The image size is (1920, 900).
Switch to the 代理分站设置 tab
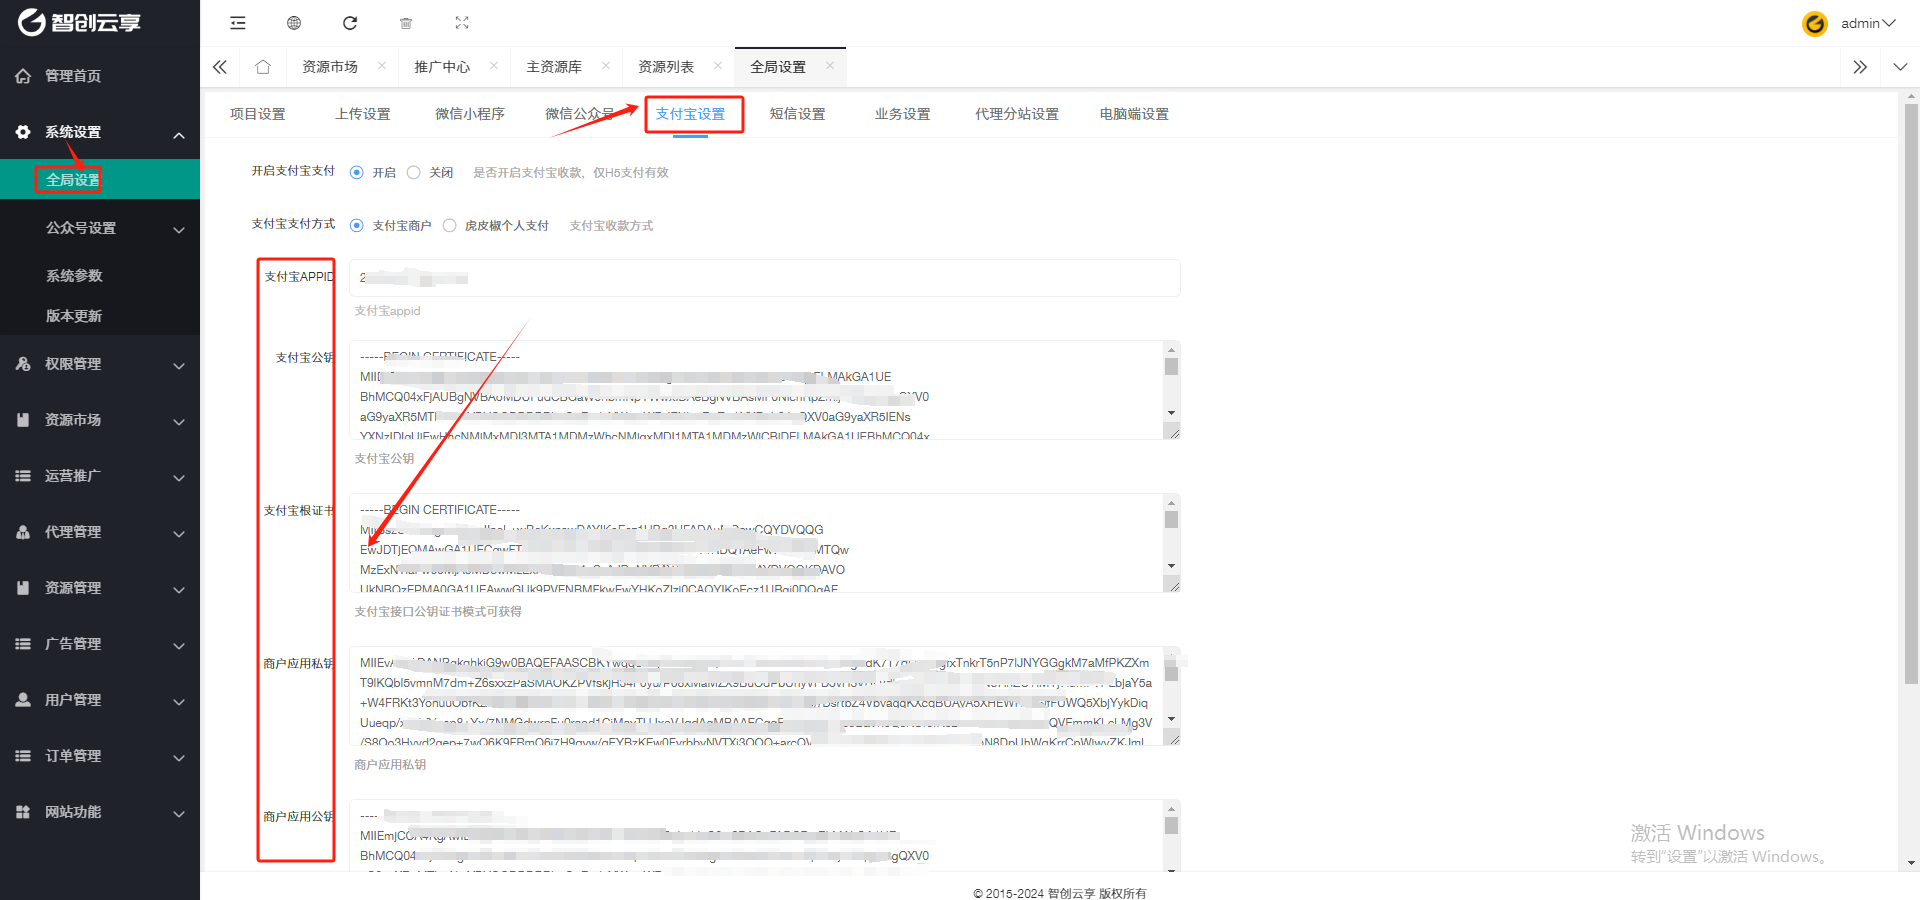pyautogui.click(x=1017, y=114)
